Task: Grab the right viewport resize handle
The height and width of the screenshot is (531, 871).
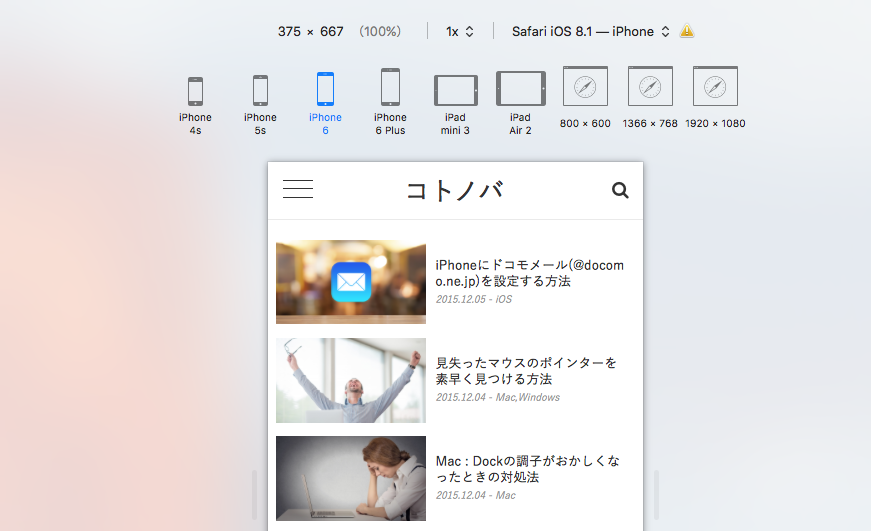Action: pos(656,494)
